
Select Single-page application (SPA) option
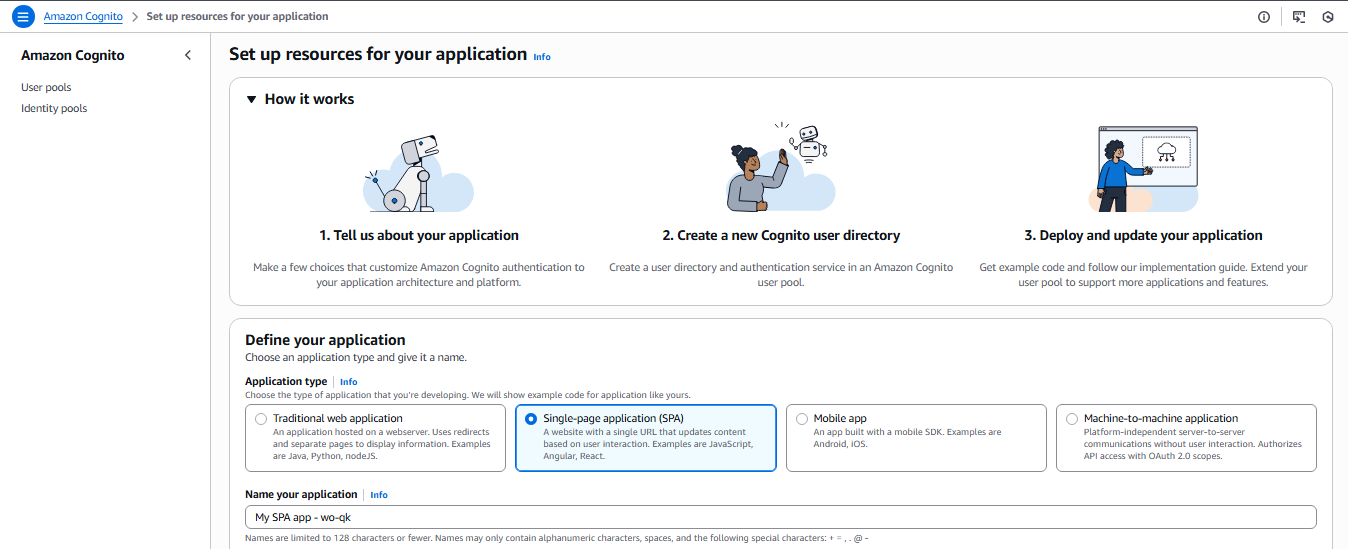point(531,419)
